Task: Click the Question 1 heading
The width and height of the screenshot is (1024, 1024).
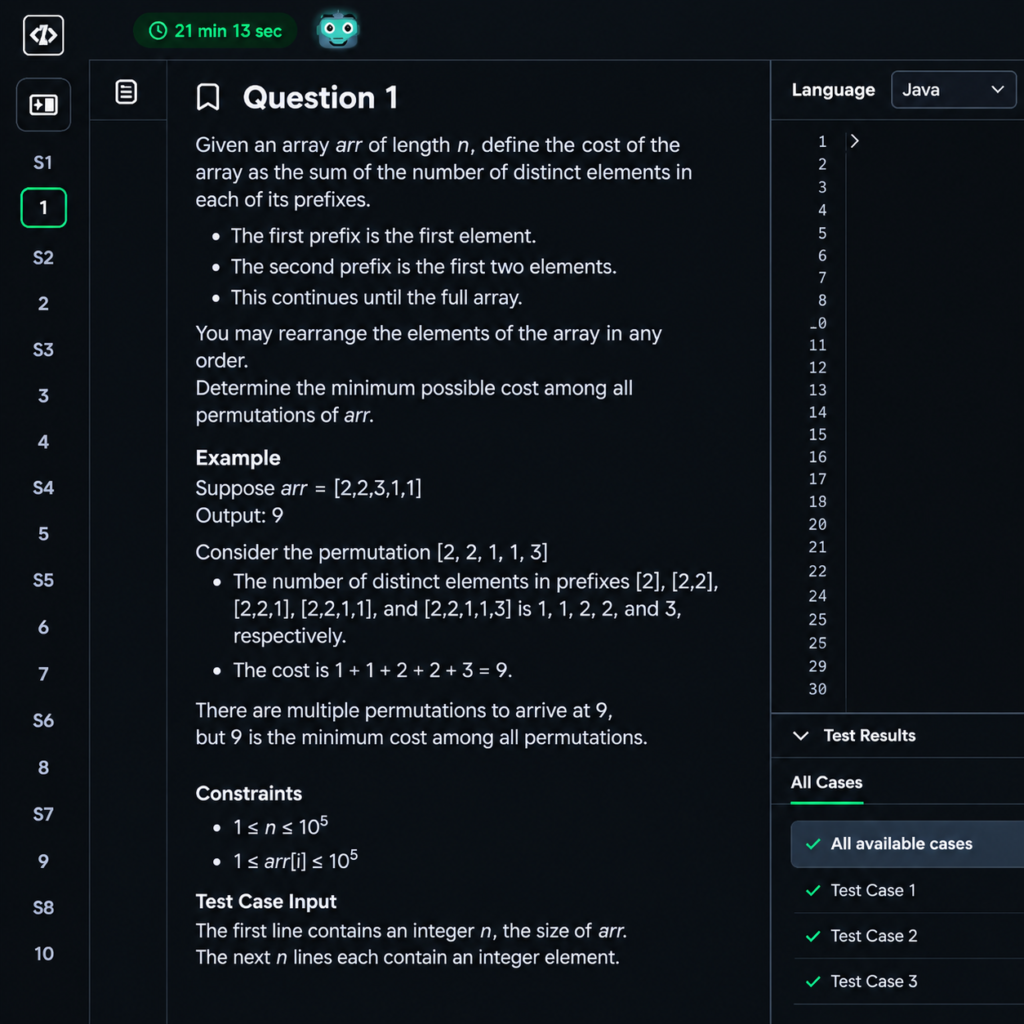Action: (x=320, y=98)
